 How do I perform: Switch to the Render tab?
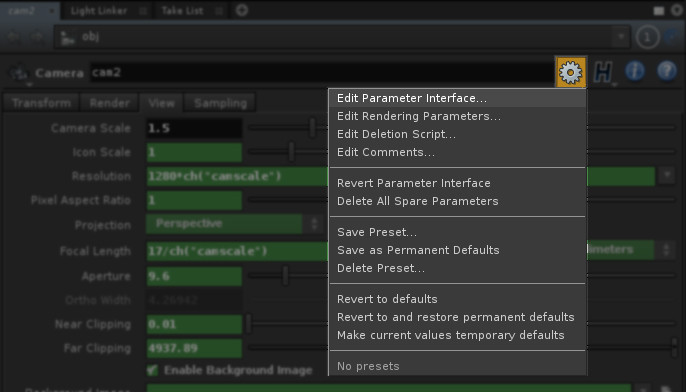pyautogui.click(x=109, y=103)
